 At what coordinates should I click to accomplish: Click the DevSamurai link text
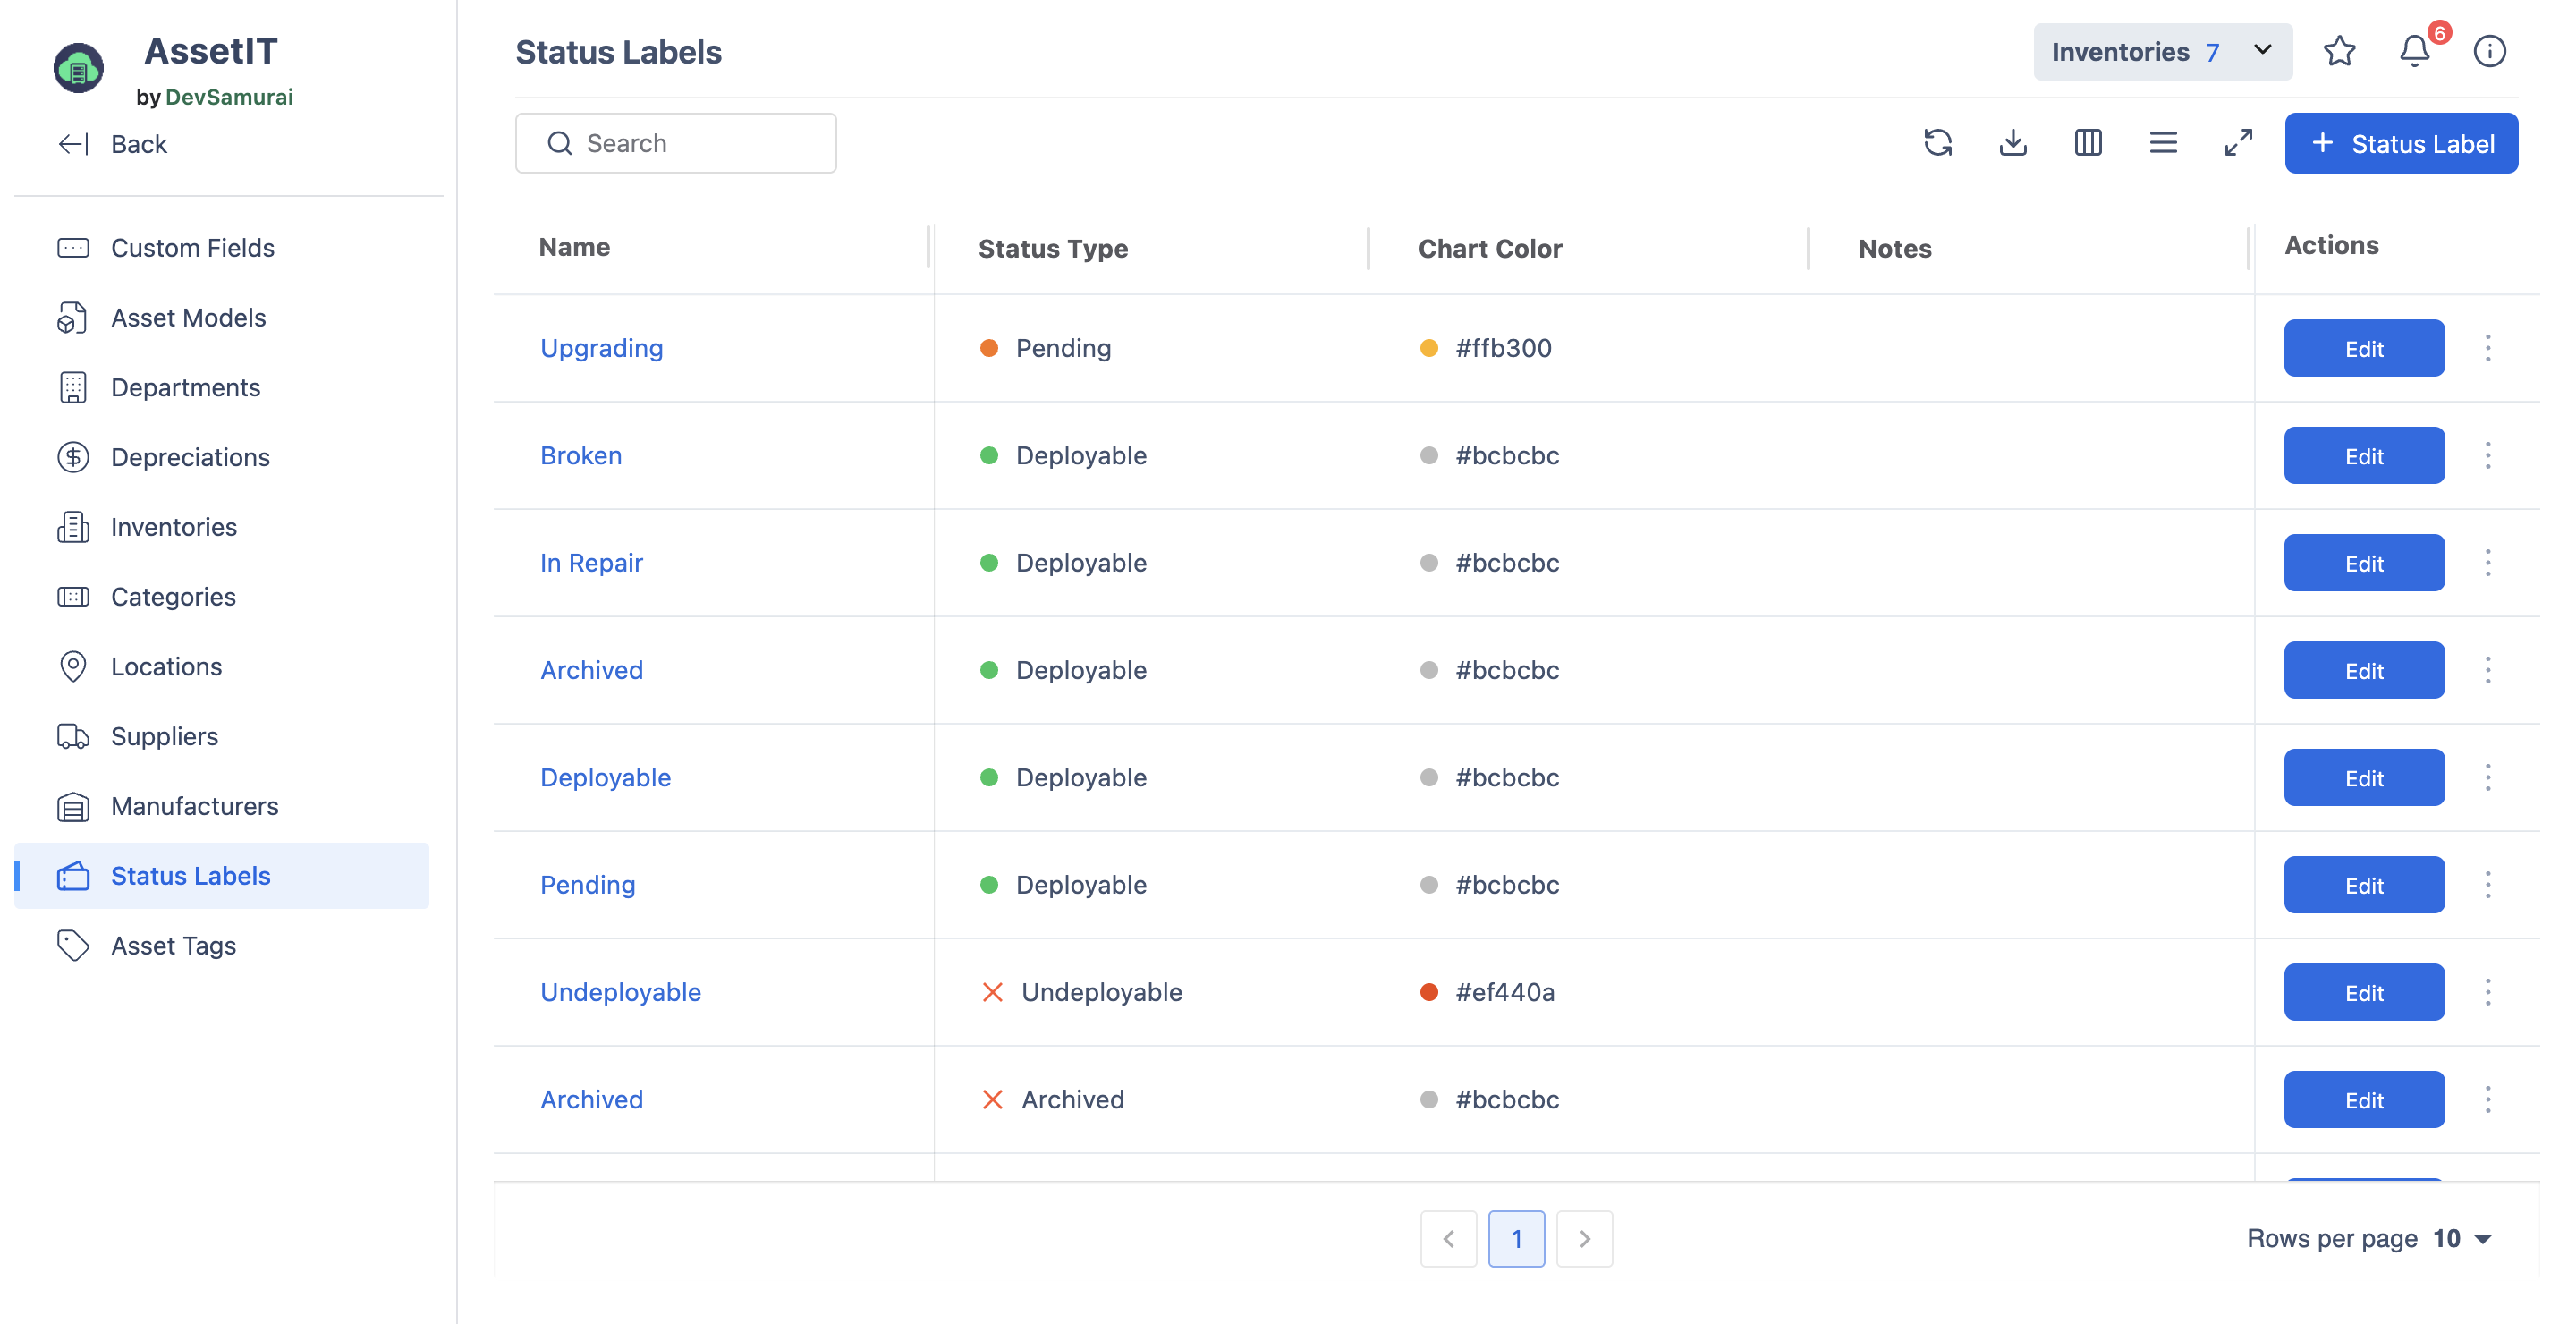(x=229, y=97)
